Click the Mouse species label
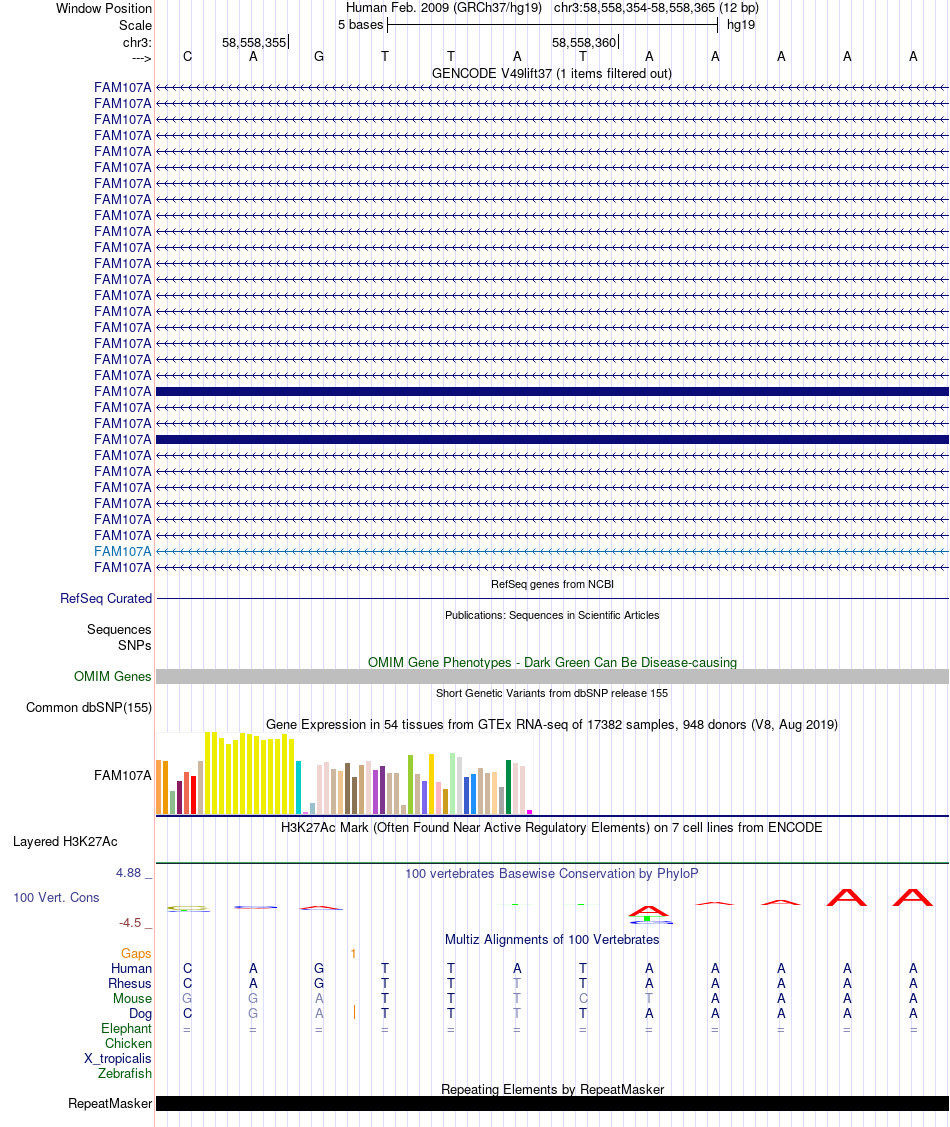 (x=132, y=998)
